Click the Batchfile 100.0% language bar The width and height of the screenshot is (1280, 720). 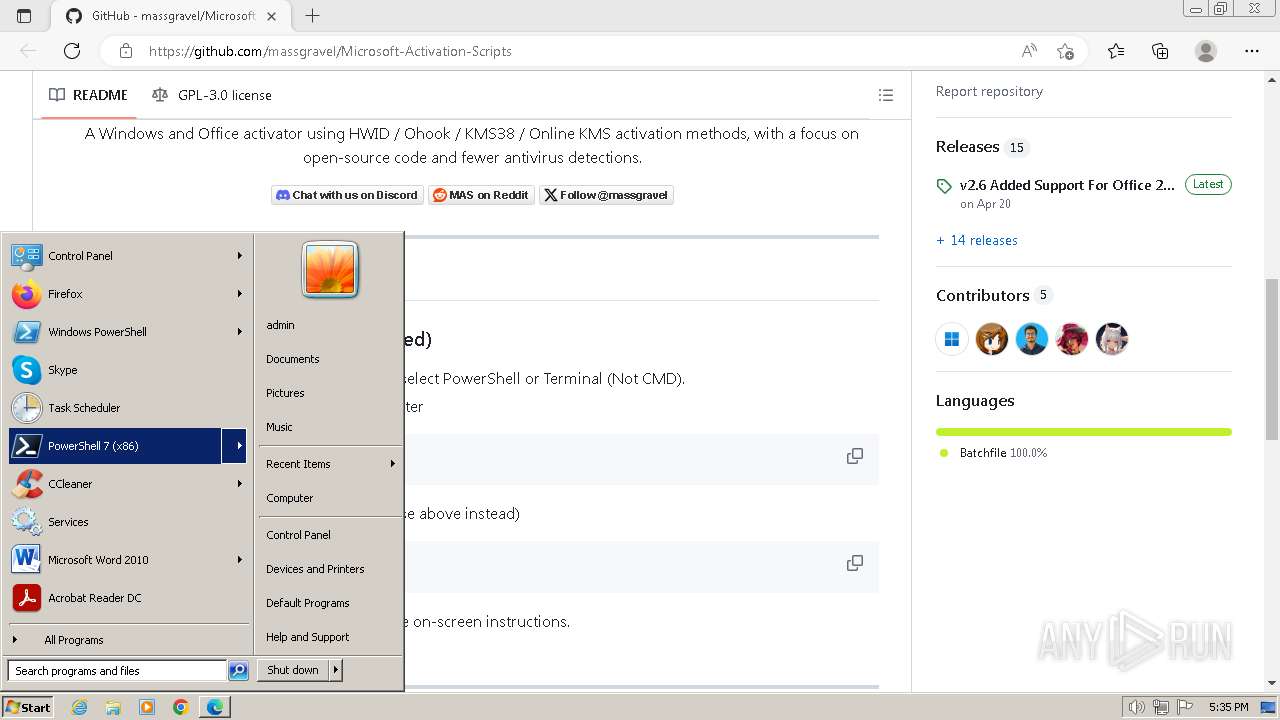[1084, 432]
